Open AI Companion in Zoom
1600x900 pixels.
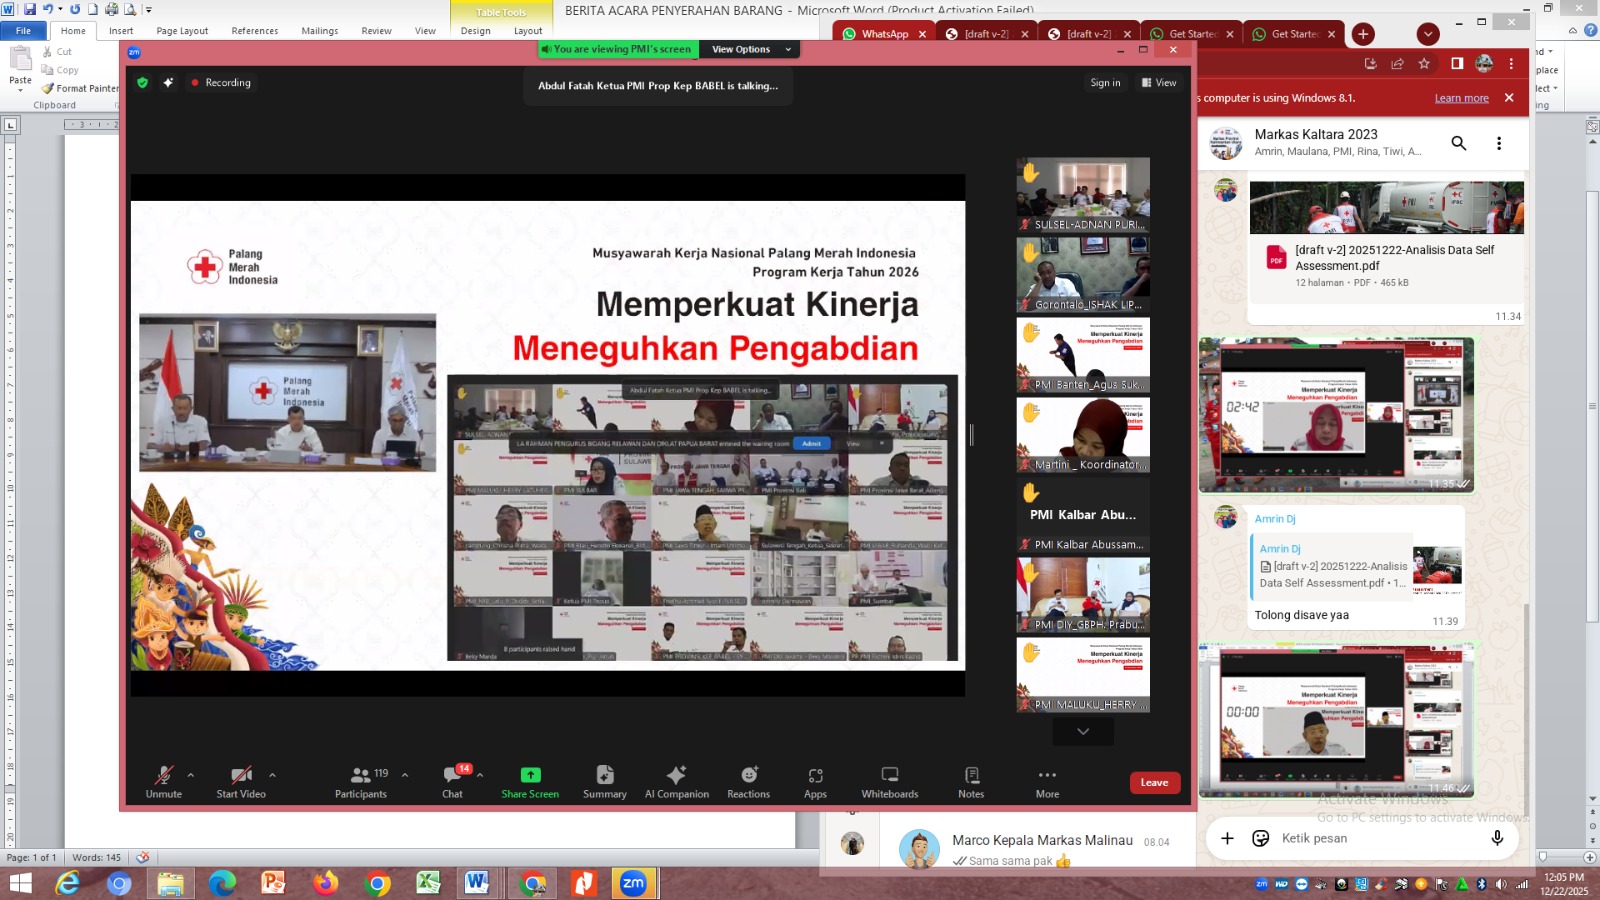click(677, 781)
